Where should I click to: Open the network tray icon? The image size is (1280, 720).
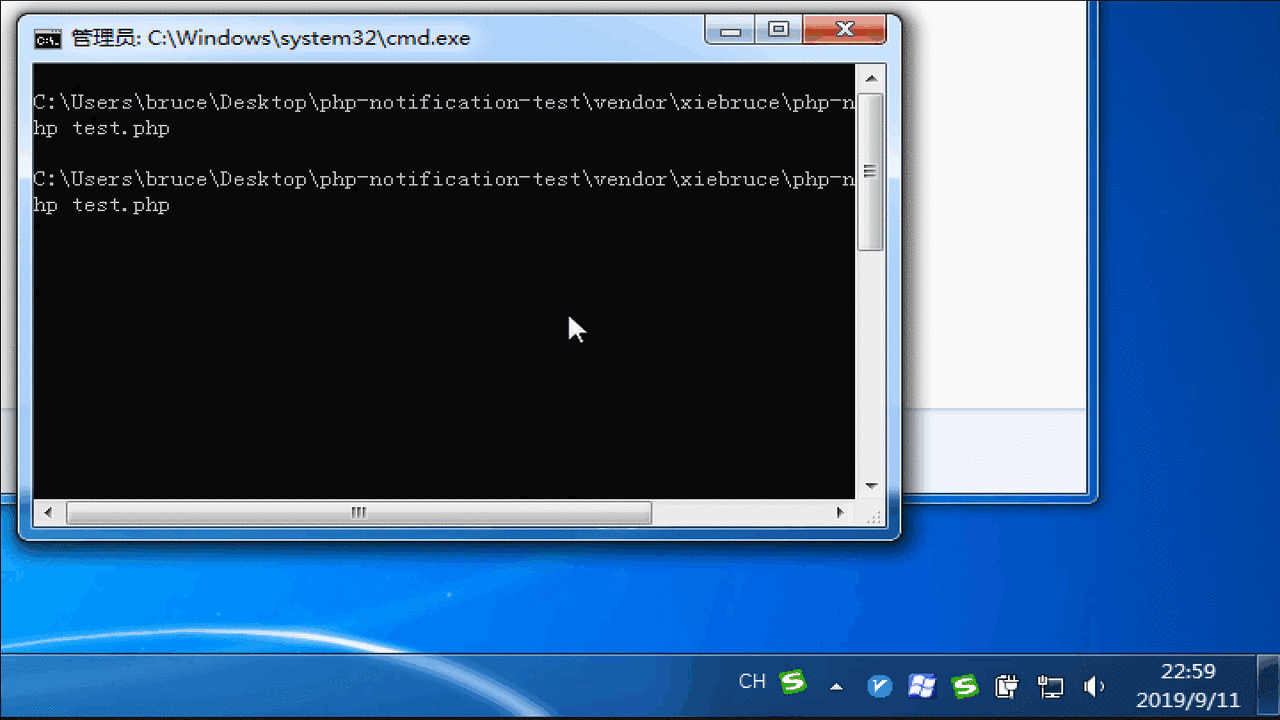pyautogui.click(x=1050, y=686)
